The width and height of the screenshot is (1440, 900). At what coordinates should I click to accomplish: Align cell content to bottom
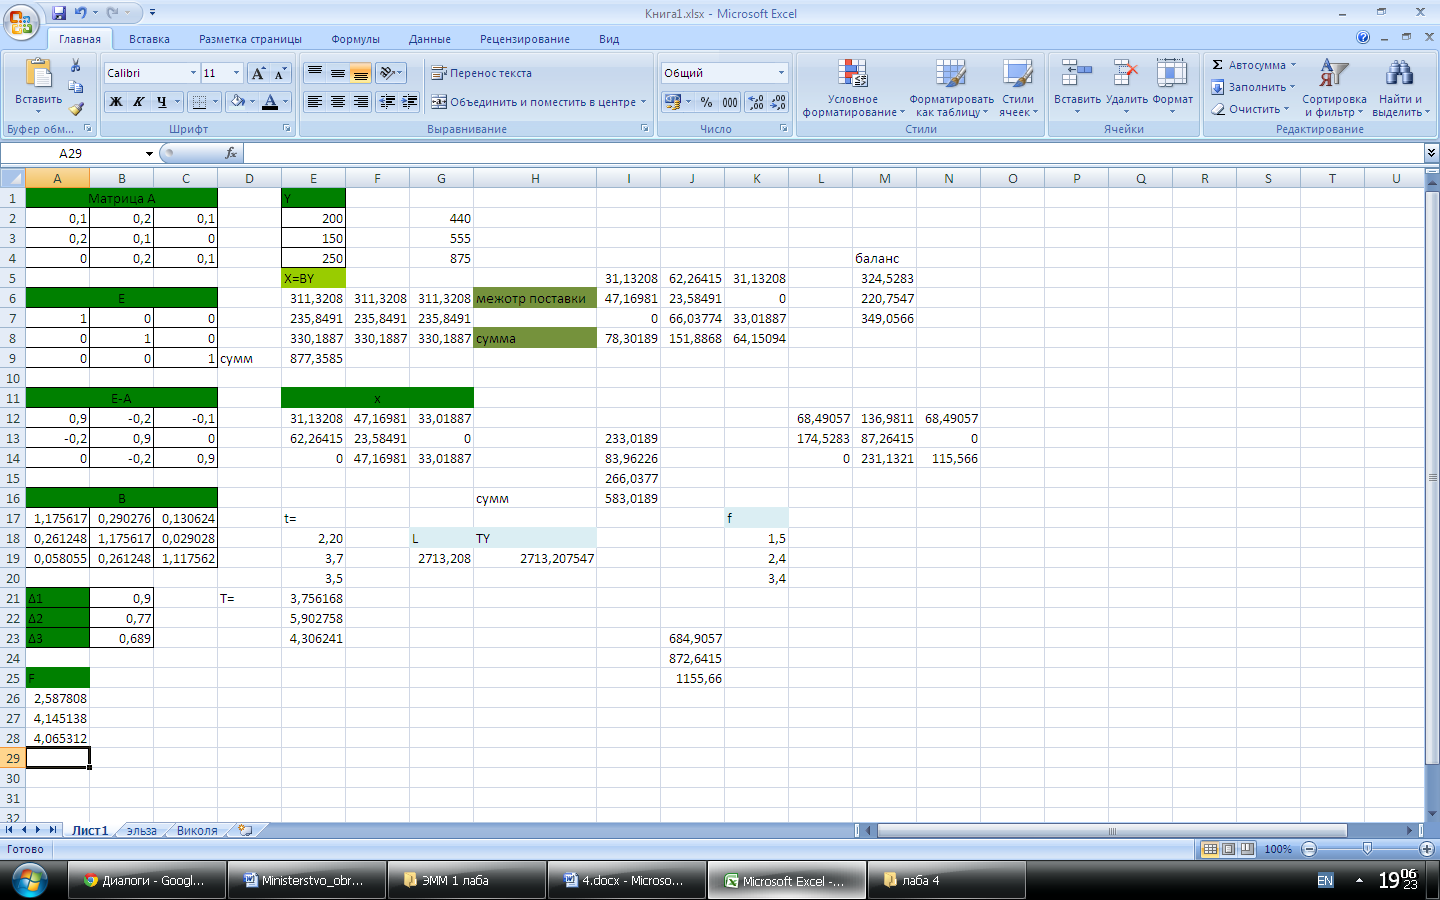361,73
